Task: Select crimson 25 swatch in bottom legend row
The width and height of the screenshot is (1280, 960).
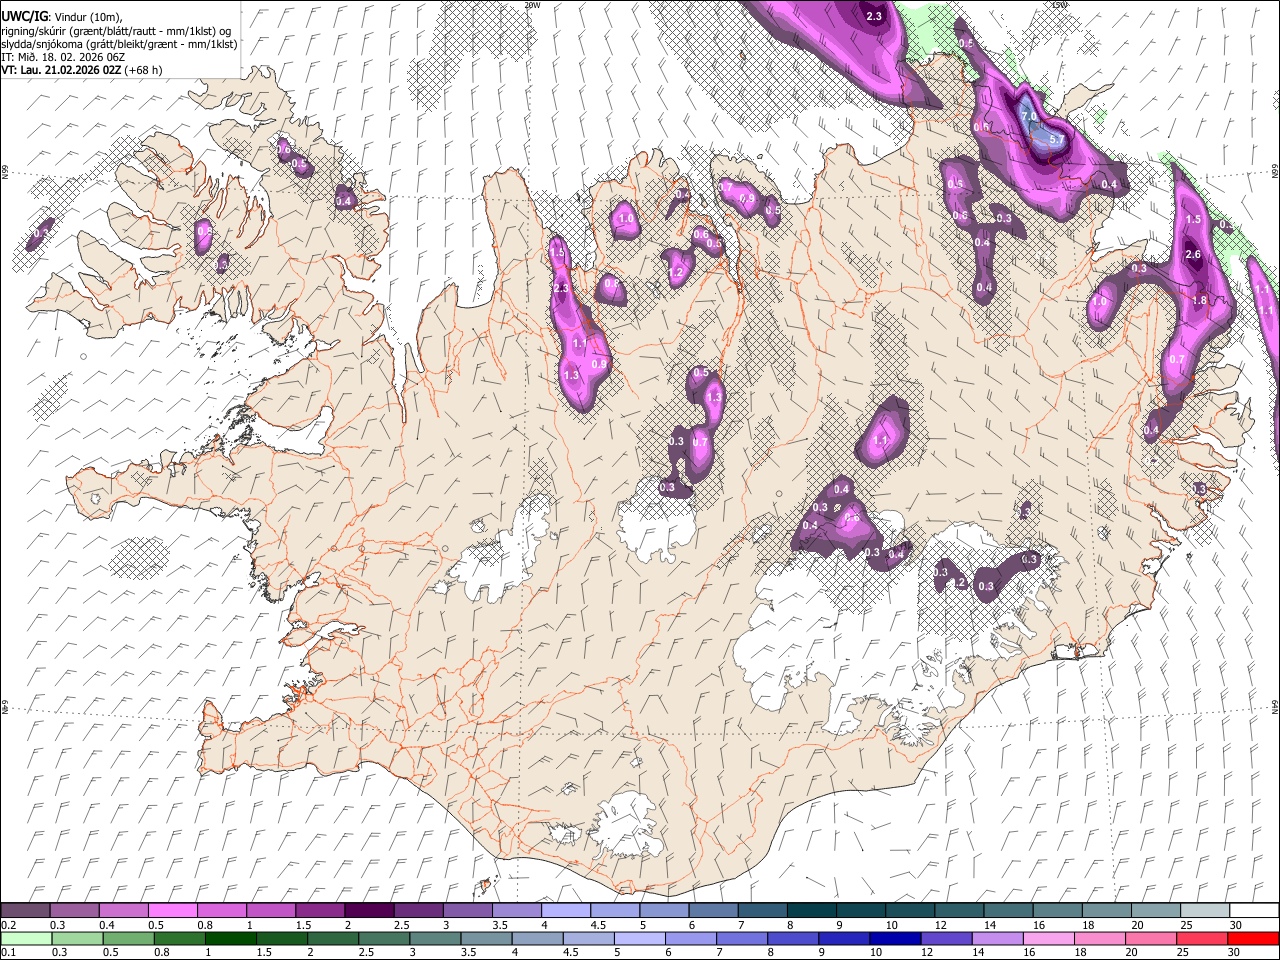Action: click(1201, 938)
